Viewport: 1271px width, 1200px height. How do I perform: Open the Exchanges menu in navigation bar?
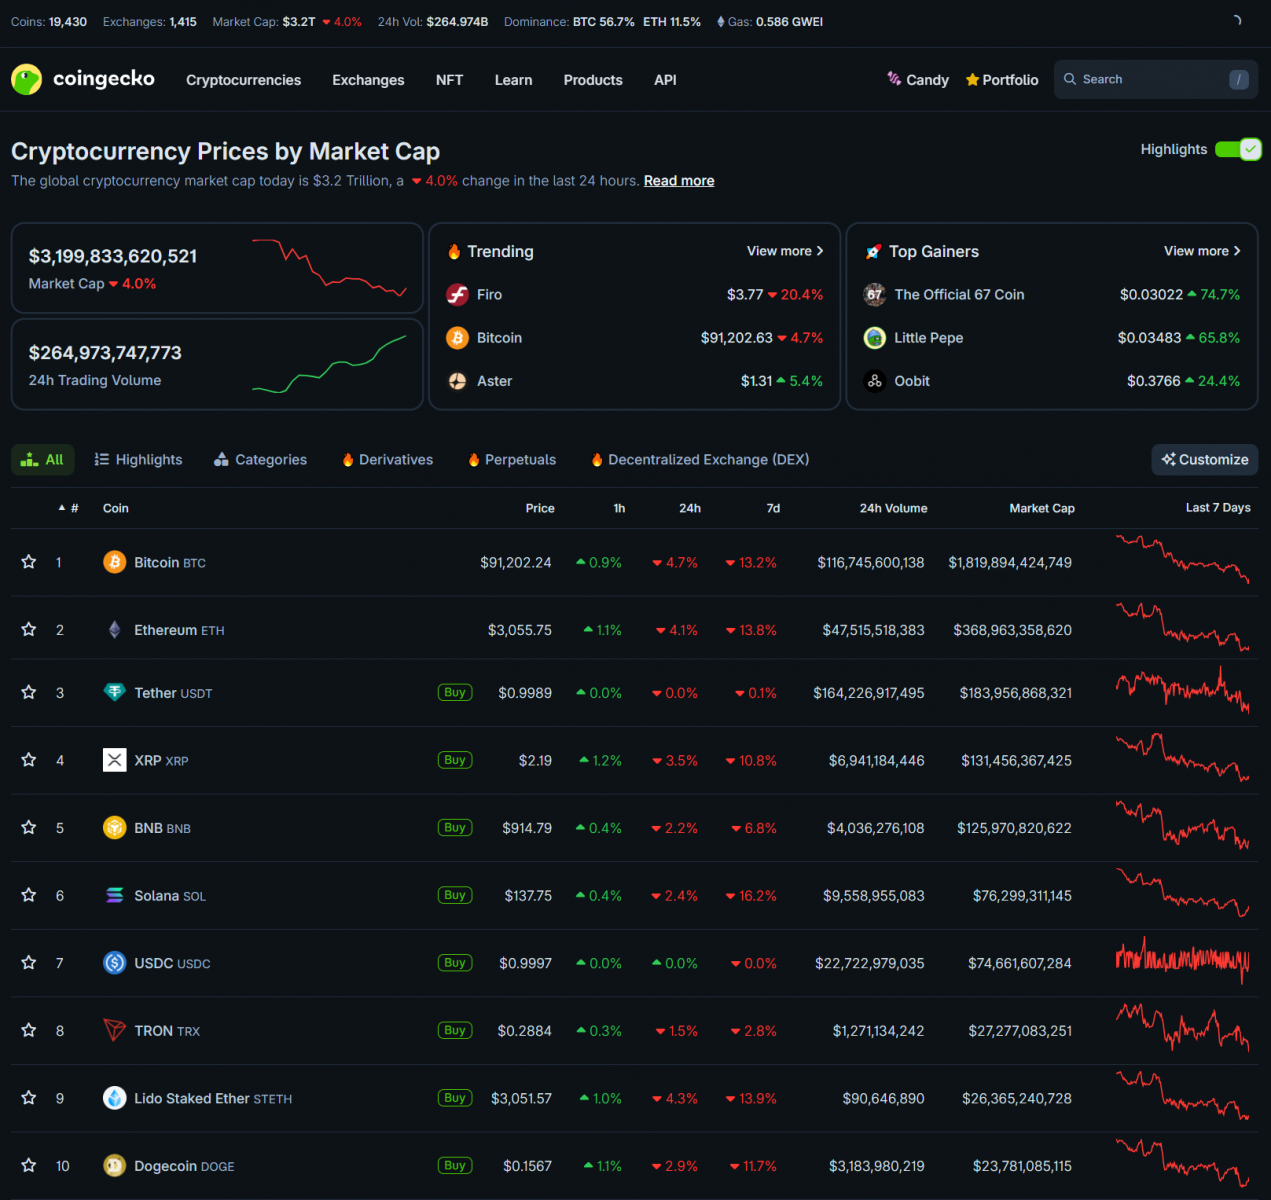coord(368,80)
